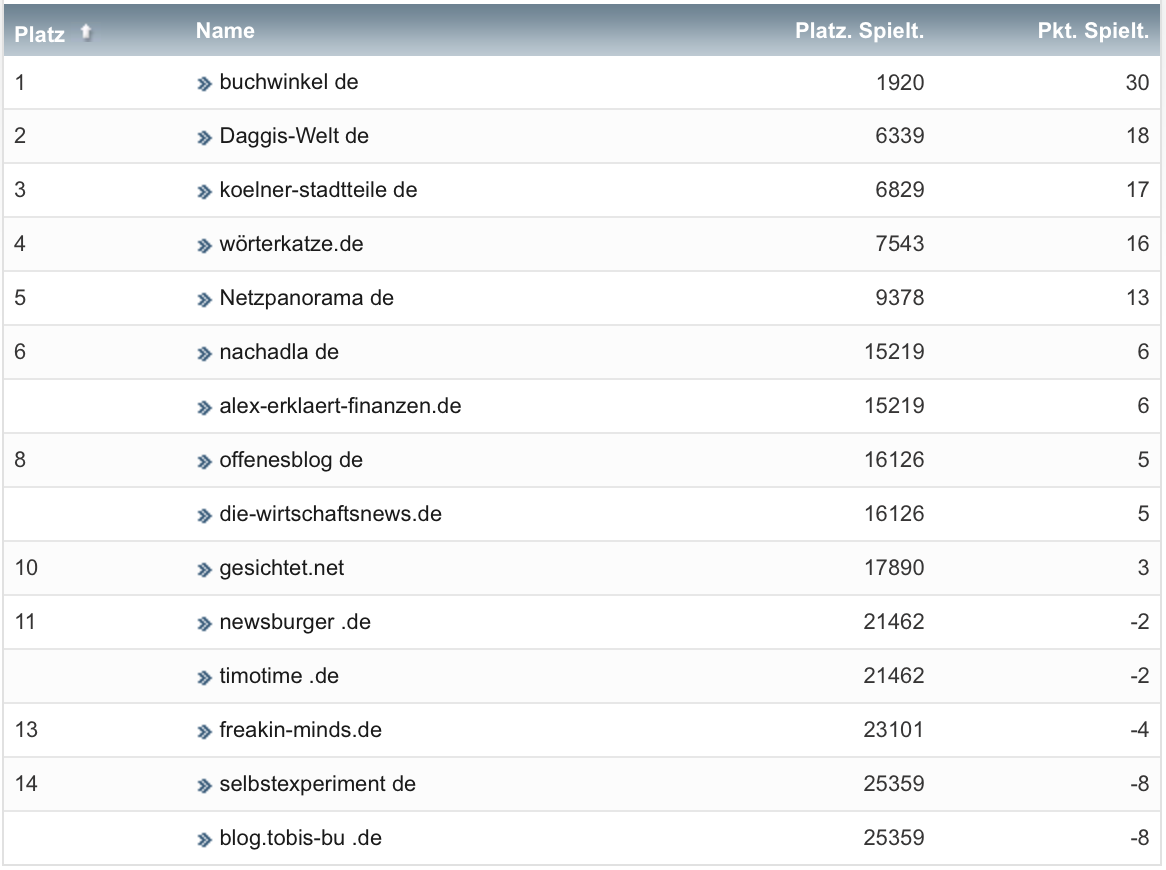Click the arrow icon before wörterkatze.de
The height and width of the screenshot is (870, 1166).
205,245
